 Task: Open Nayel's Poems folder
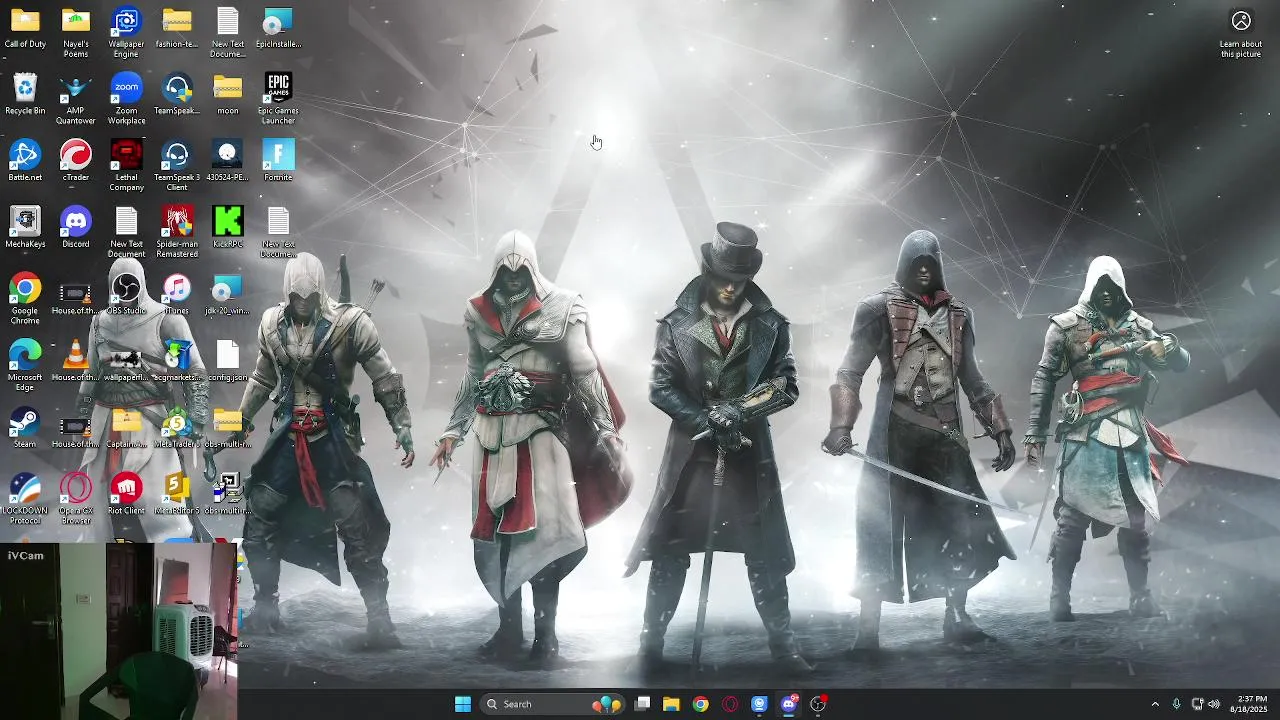click(x=76, y=33)
